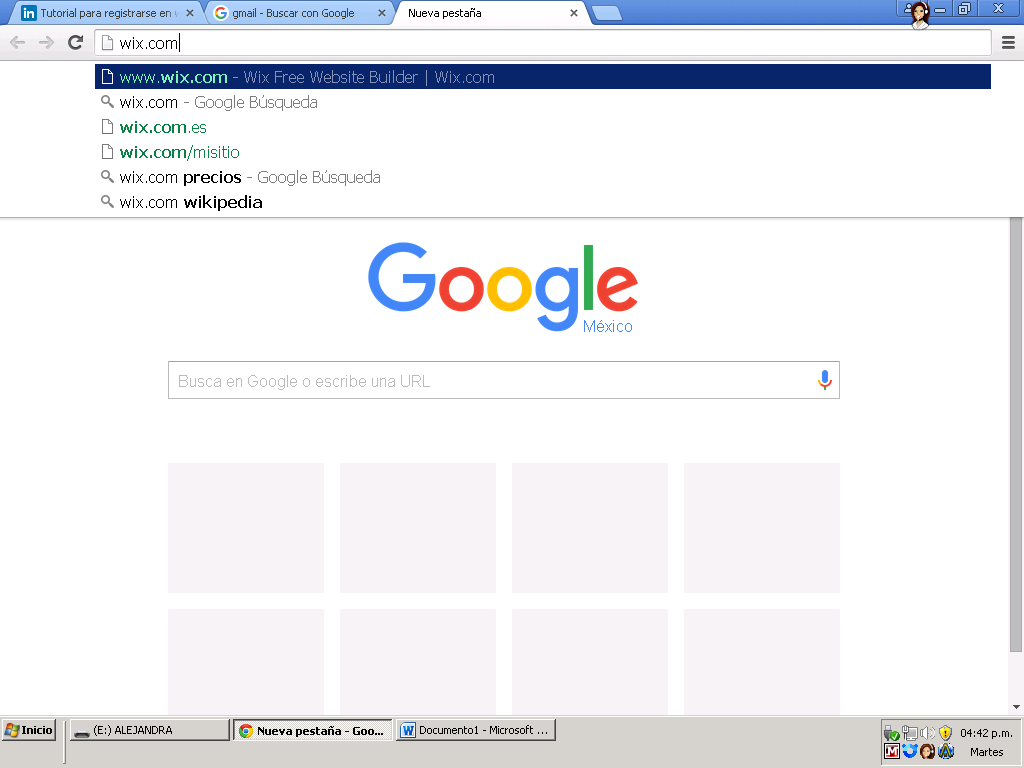Open the McAfee icon in the system tray

click(x=891, y=750)
